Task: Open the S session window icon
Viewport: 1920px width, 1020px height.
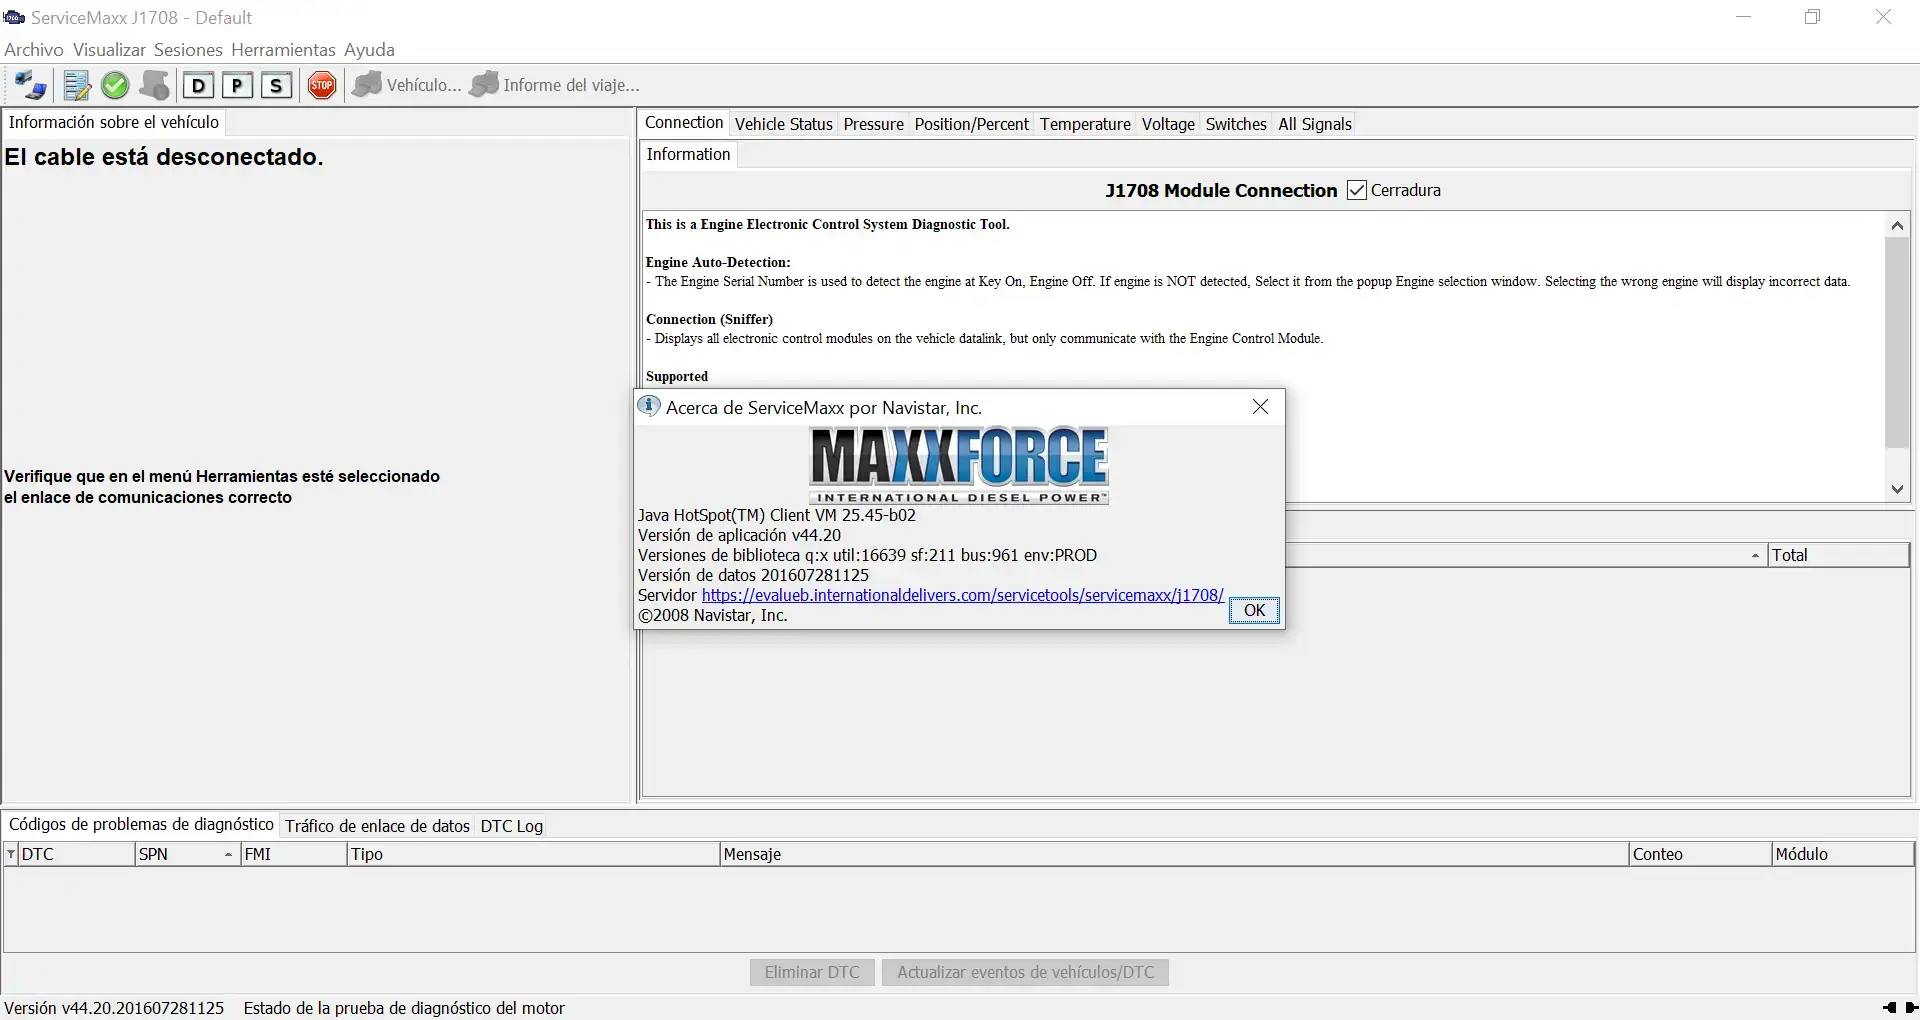Action: (x=276, y=86)
